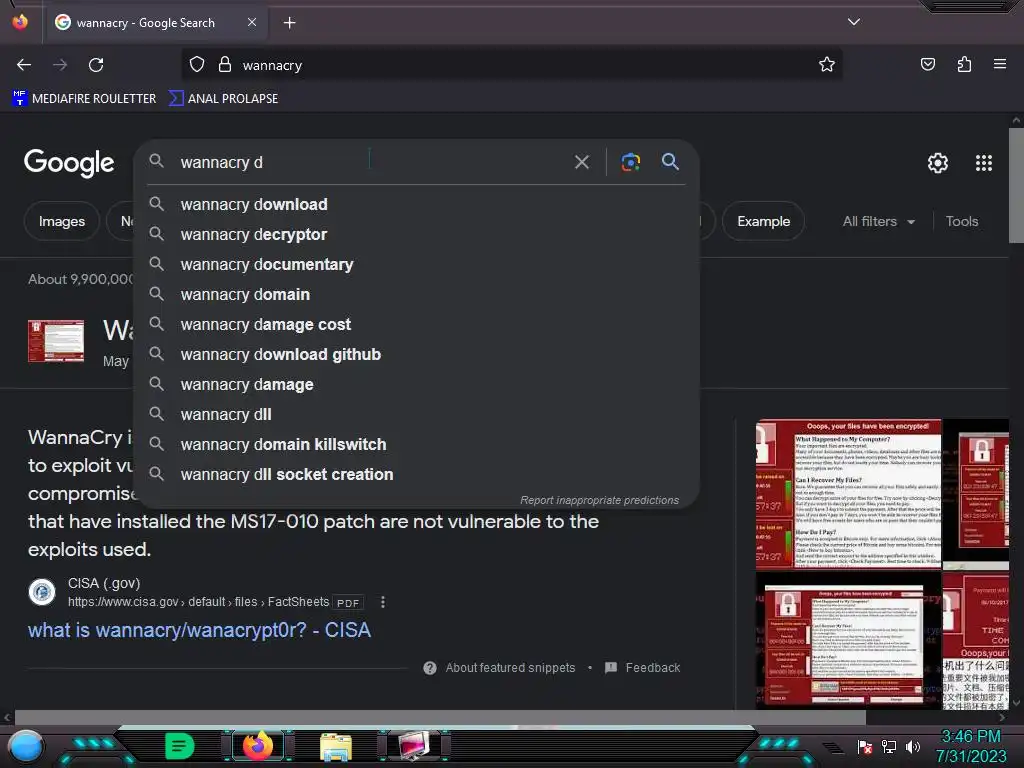Pick the 'wannacry damage' suggestion

[x=418, y=385]
